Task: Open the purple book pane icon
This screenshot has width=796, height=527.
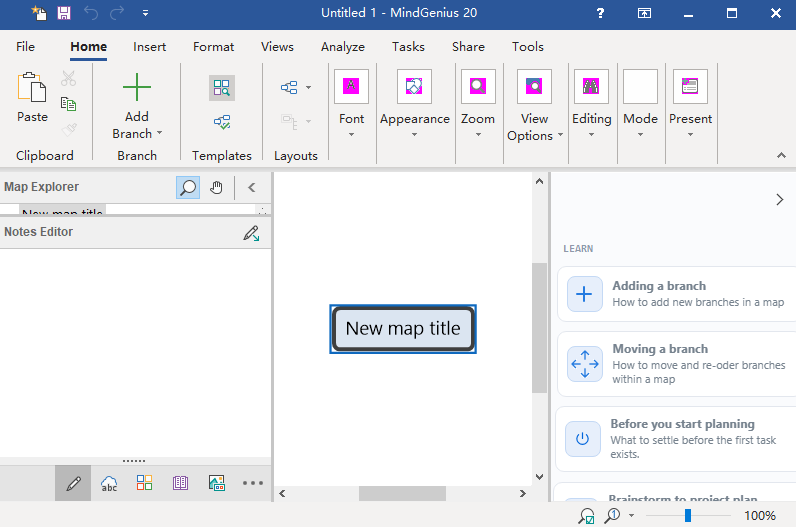Action: pos(180,483)
